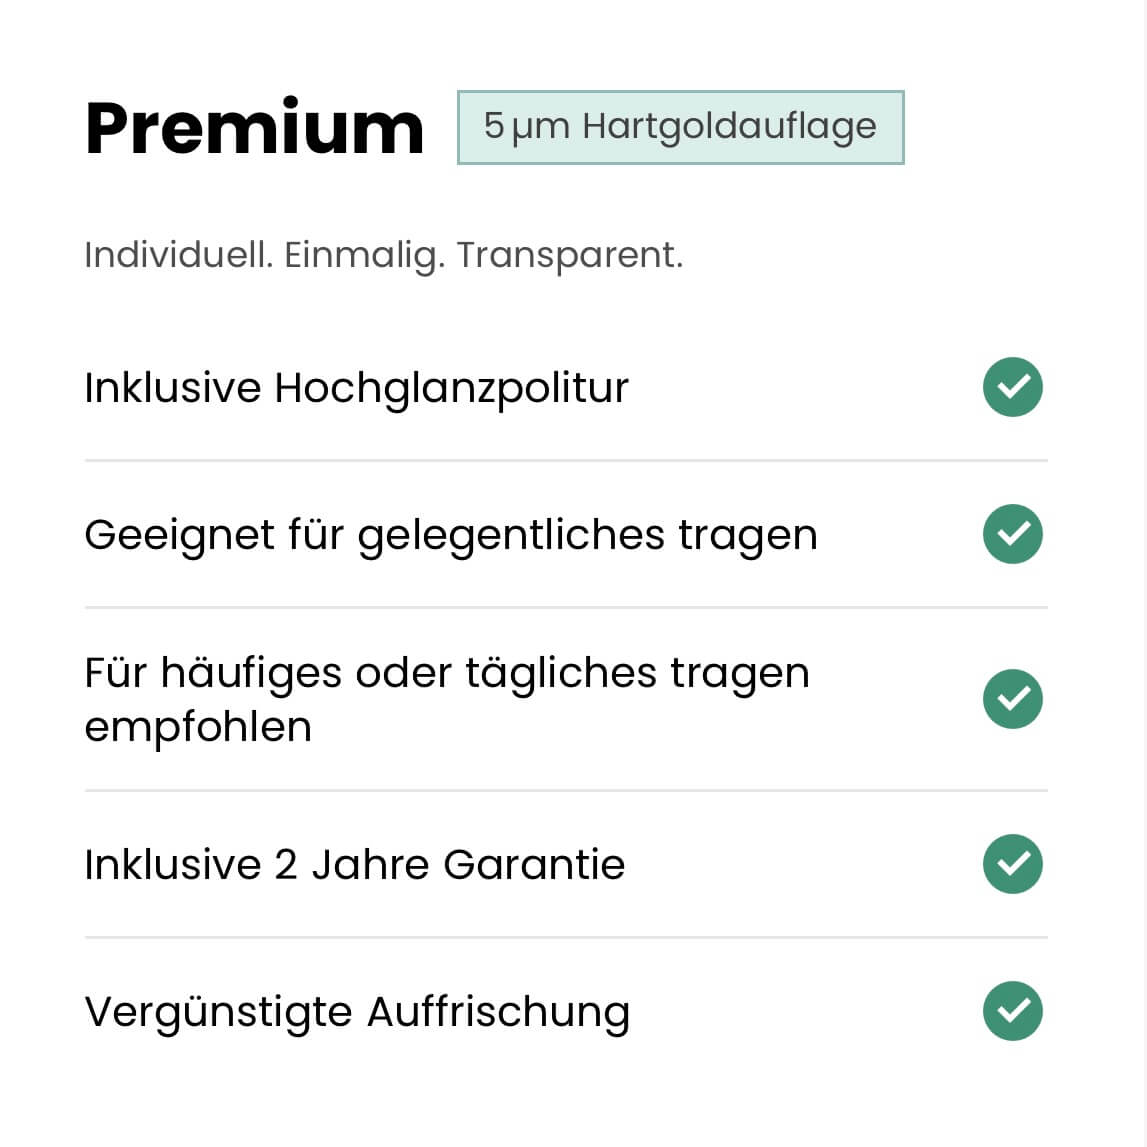
Task: Click the Für häufiges oder tägliches tragen empfohlen text
Action: click(447, 699)
